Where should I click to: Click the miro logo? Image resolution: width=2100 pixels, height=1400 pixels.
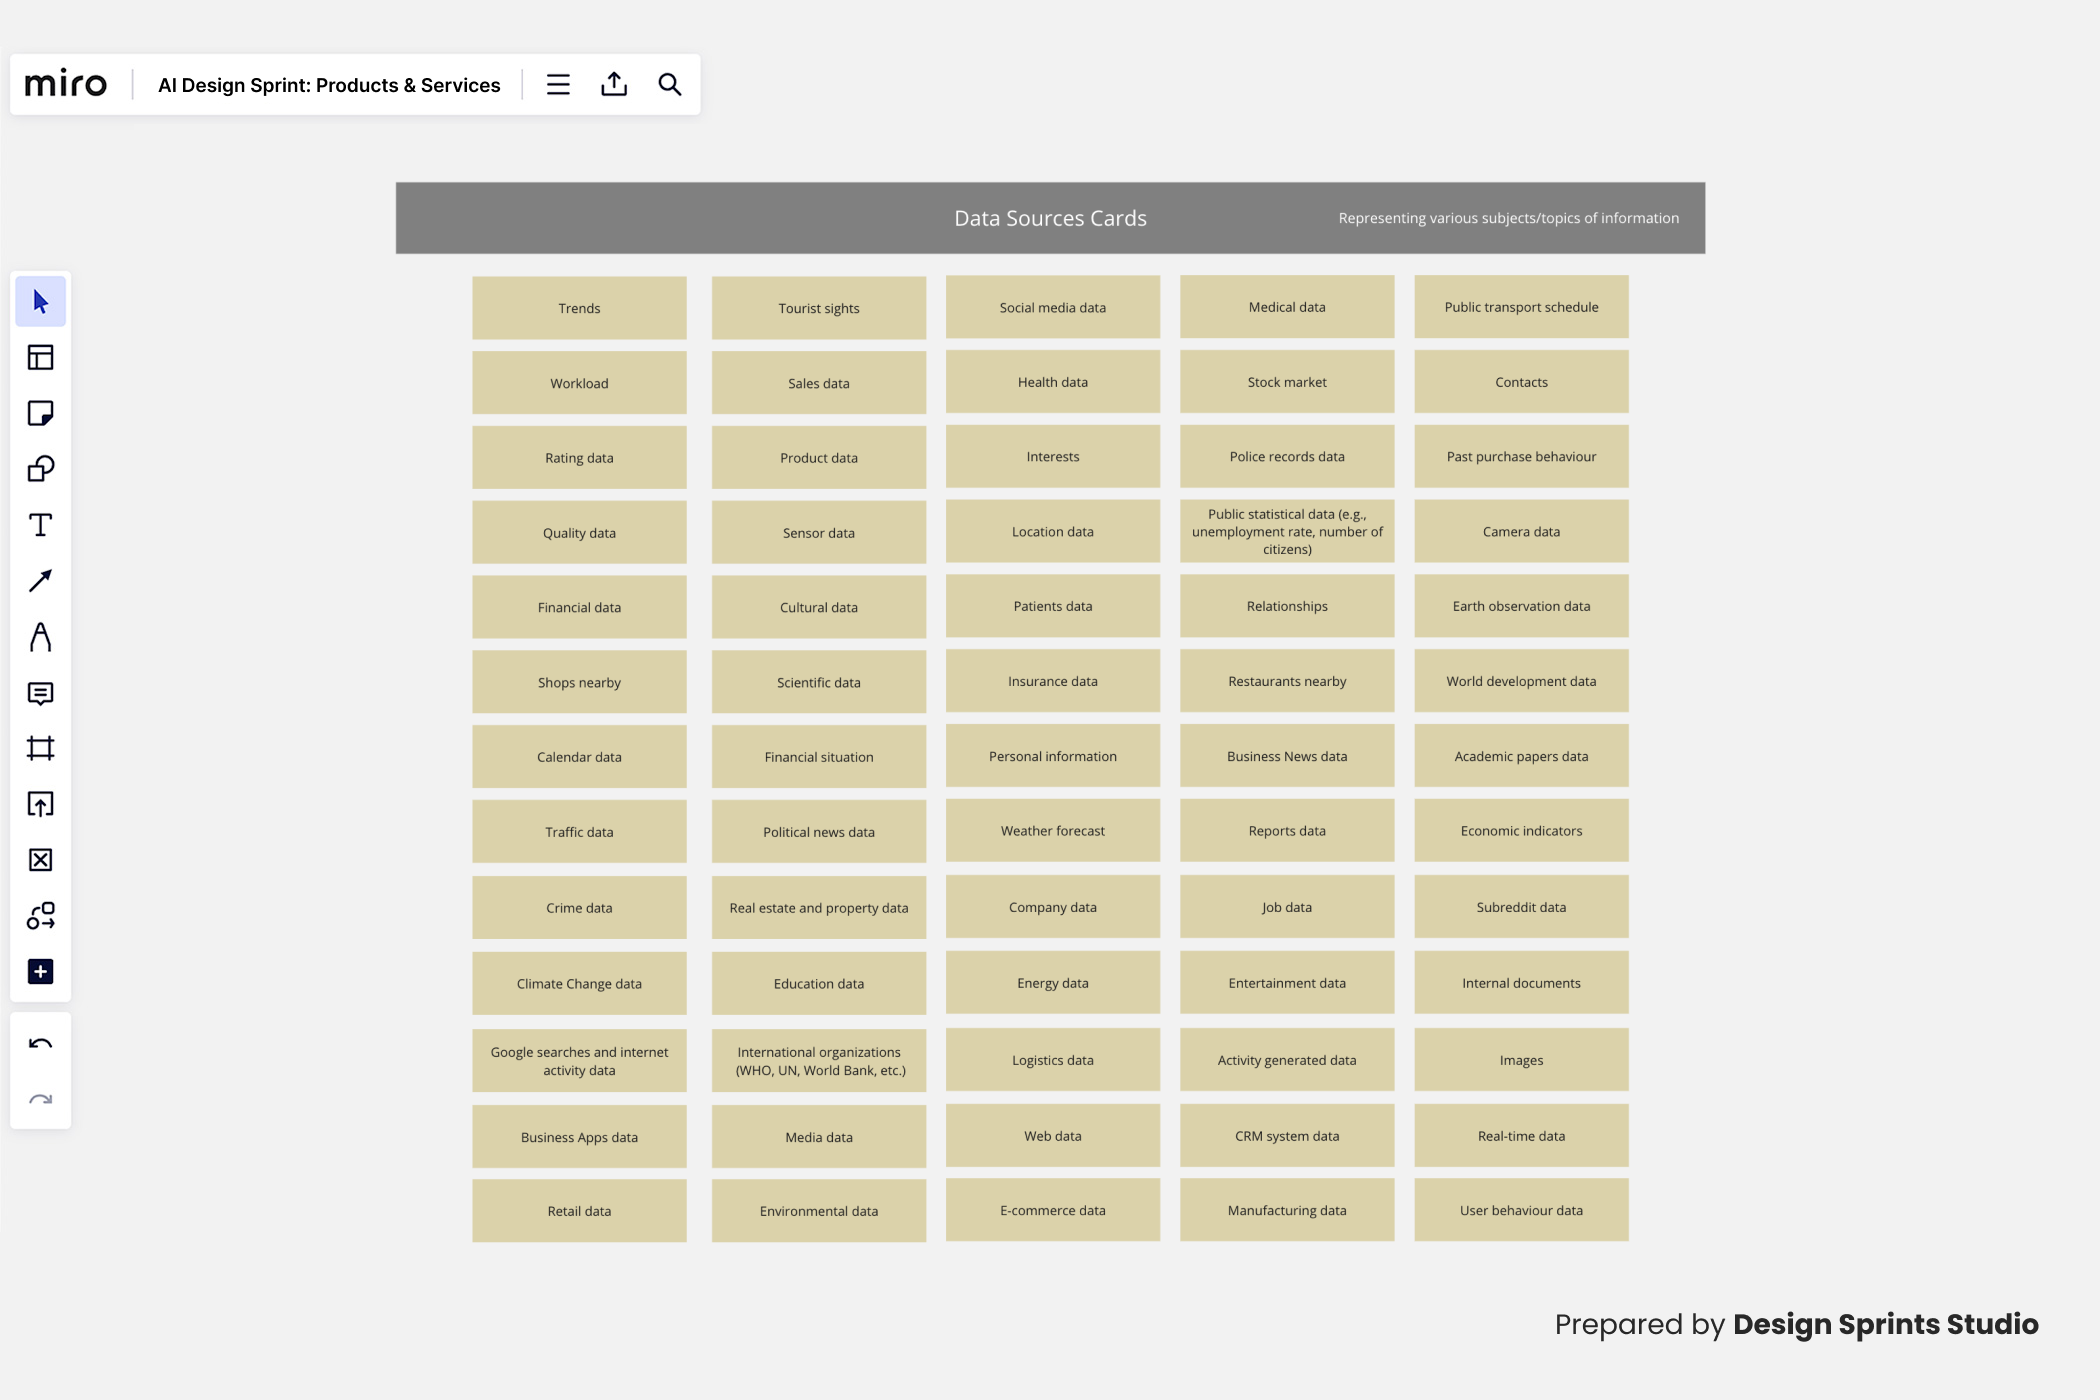pyautogui.click(x=66, y=85)
